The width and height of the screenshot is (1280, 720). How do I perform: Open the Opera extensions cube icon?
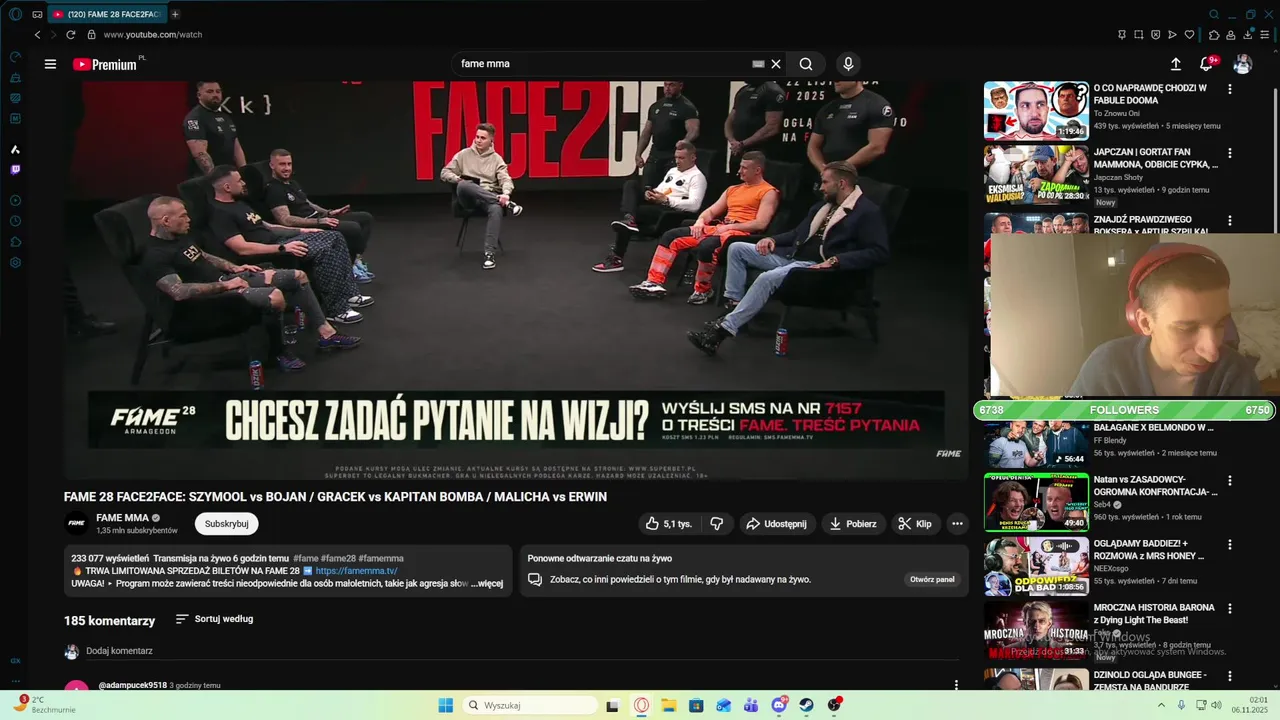1214,34
